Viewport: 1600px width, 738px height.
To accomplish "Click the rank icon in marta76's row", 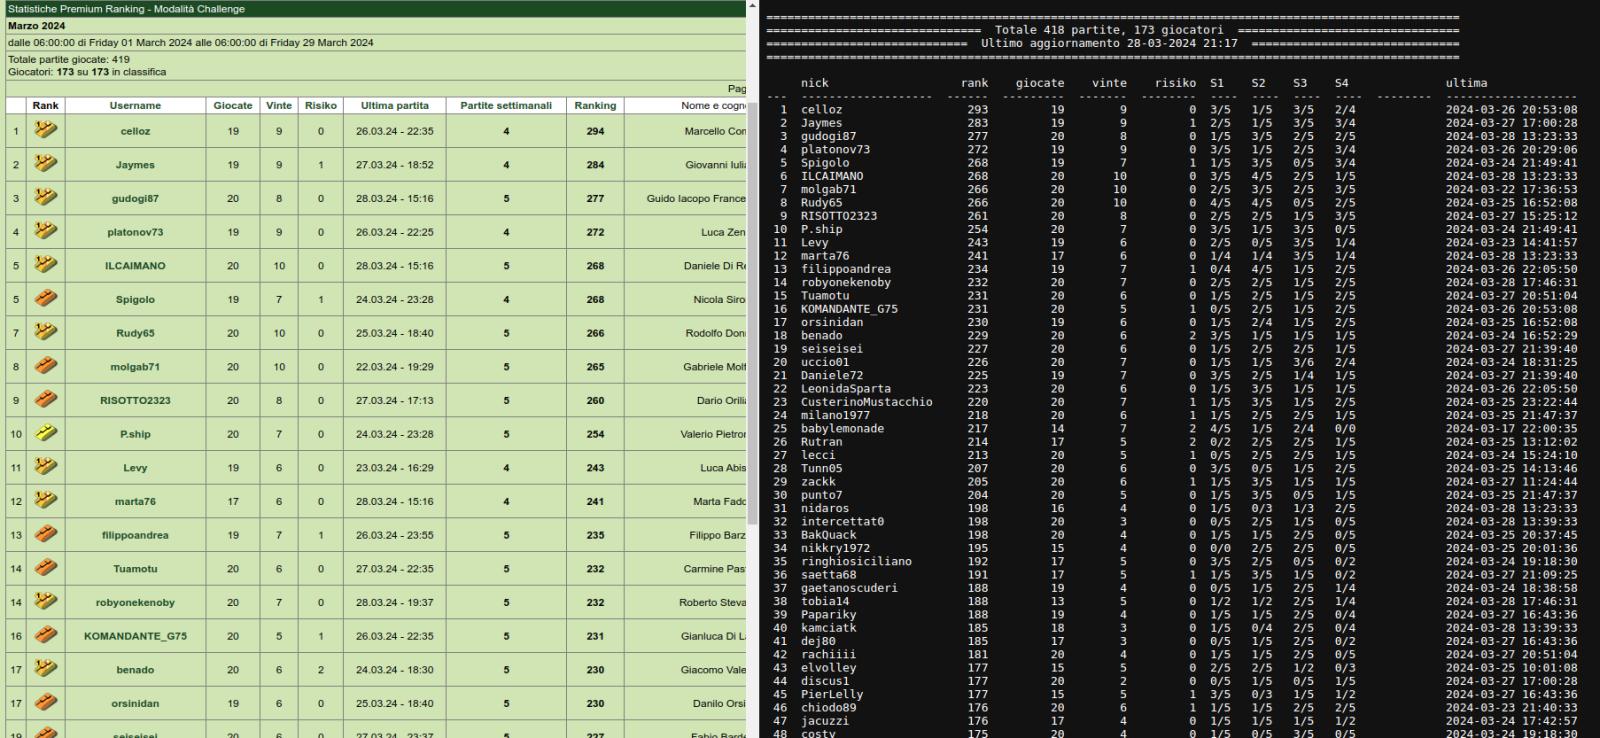I will pos(45,500).
